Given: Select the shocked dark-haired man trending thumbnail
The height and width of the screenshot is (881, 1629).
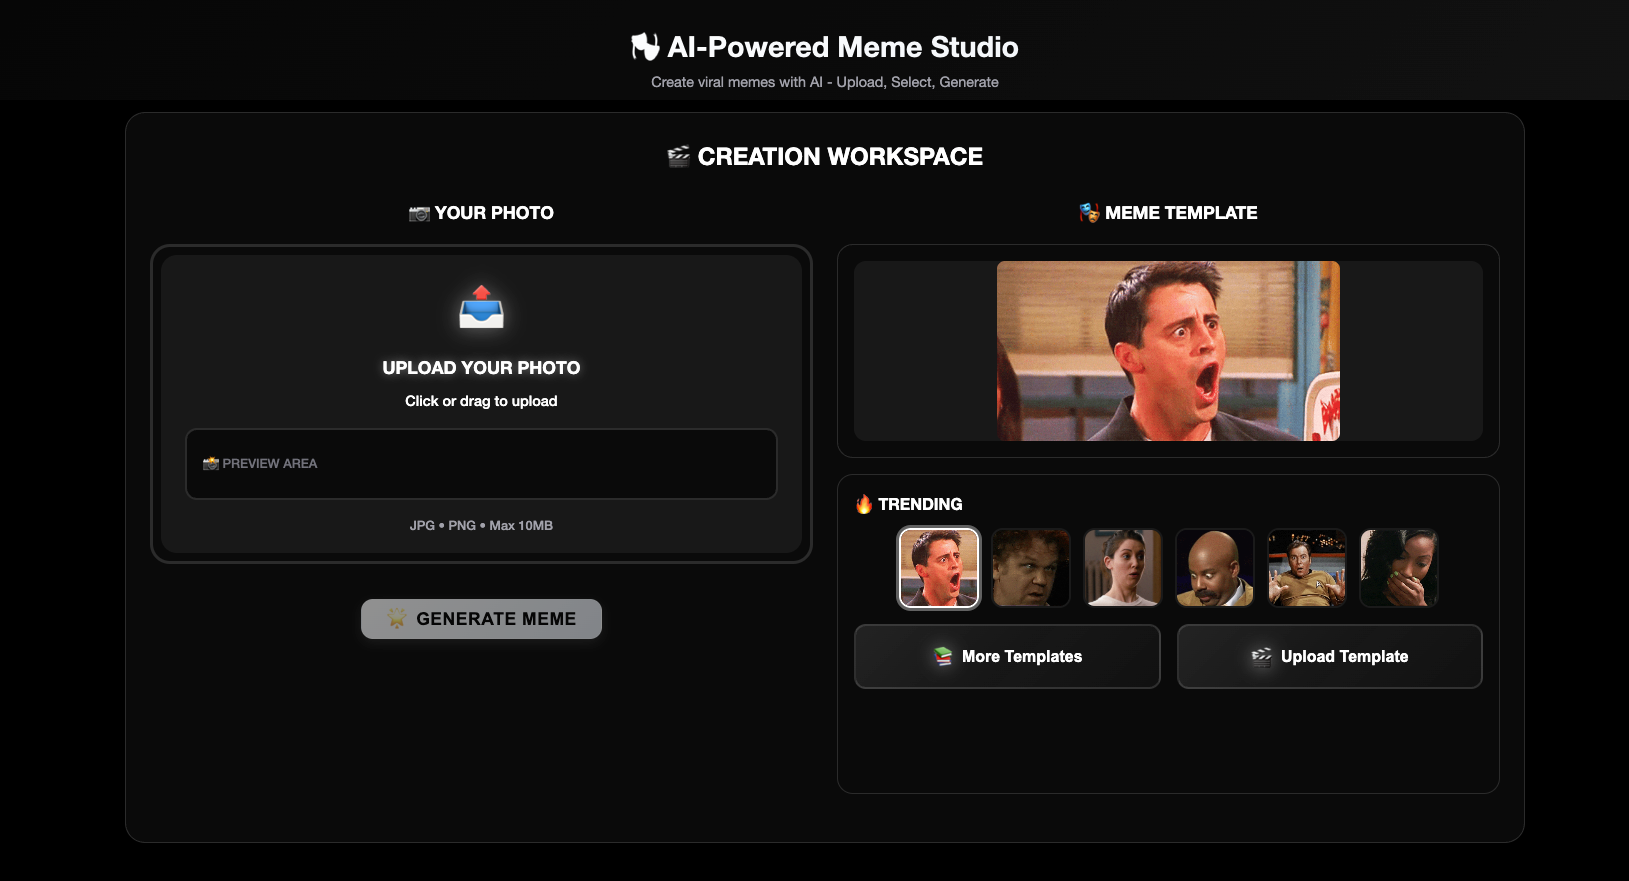Looking at the screenshot, I should pyautogui.click(x=939, y=568).
